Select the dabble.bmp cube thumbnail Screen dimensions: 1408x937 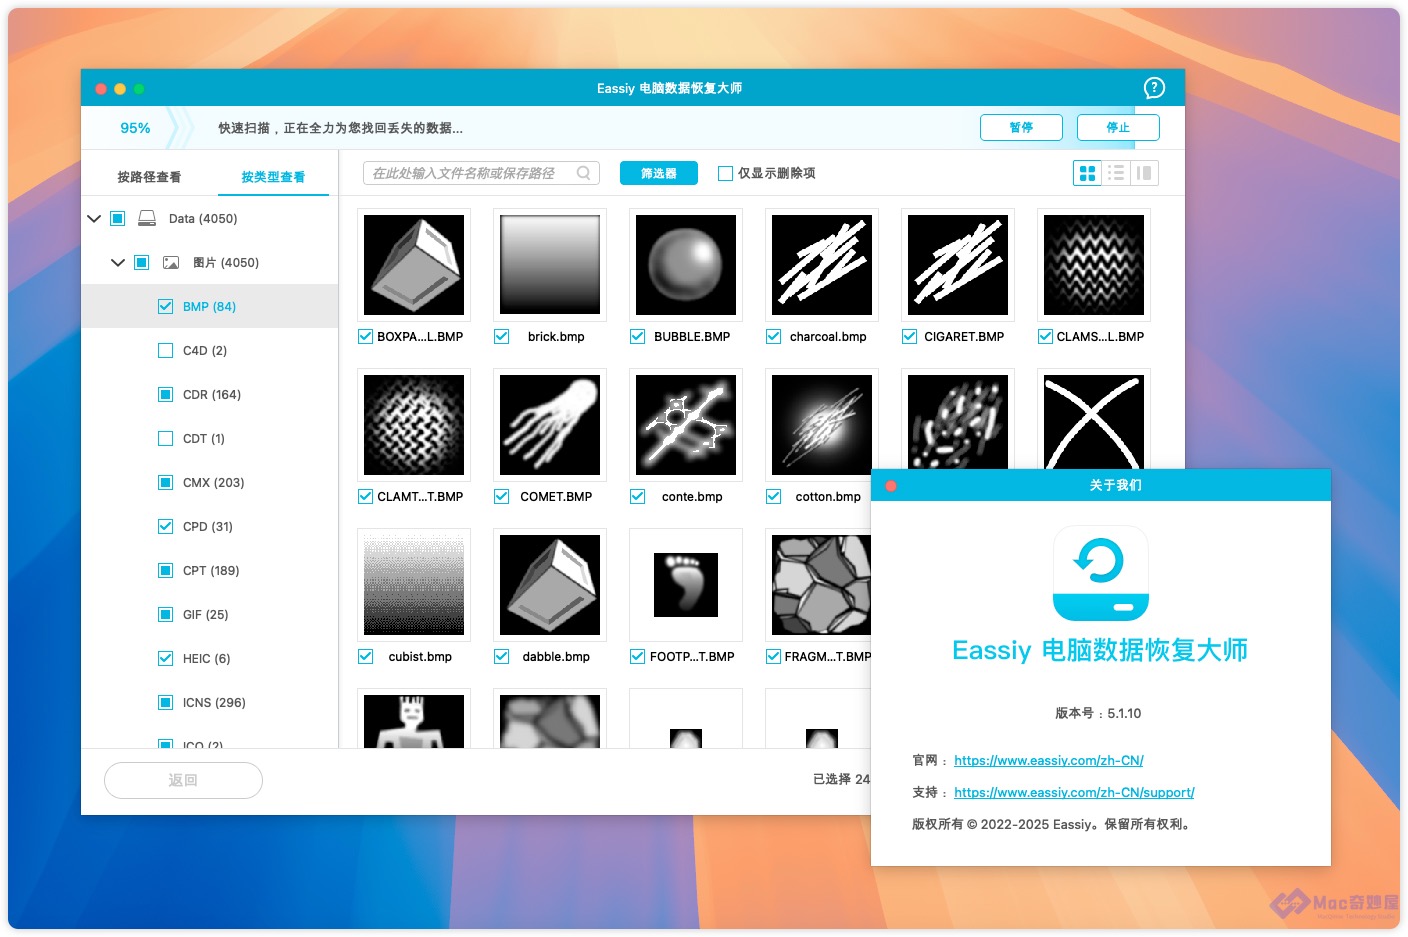click(x=550, y=585)
